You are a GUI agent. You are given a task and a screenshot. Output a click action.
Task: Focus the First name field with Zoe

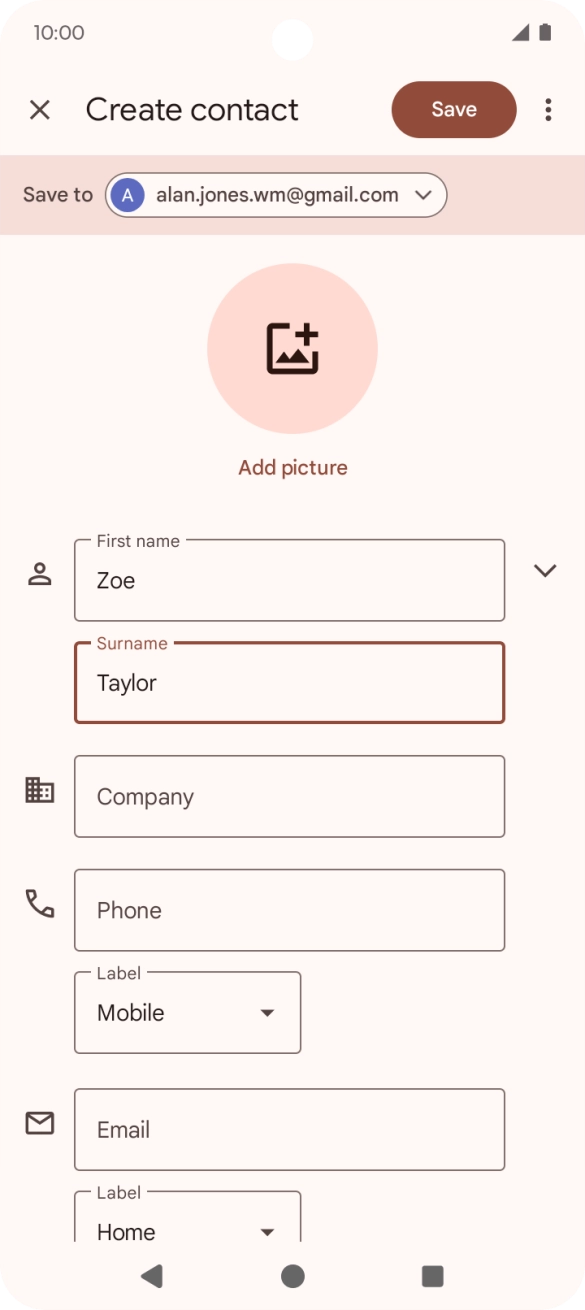(x=290, y=580)
